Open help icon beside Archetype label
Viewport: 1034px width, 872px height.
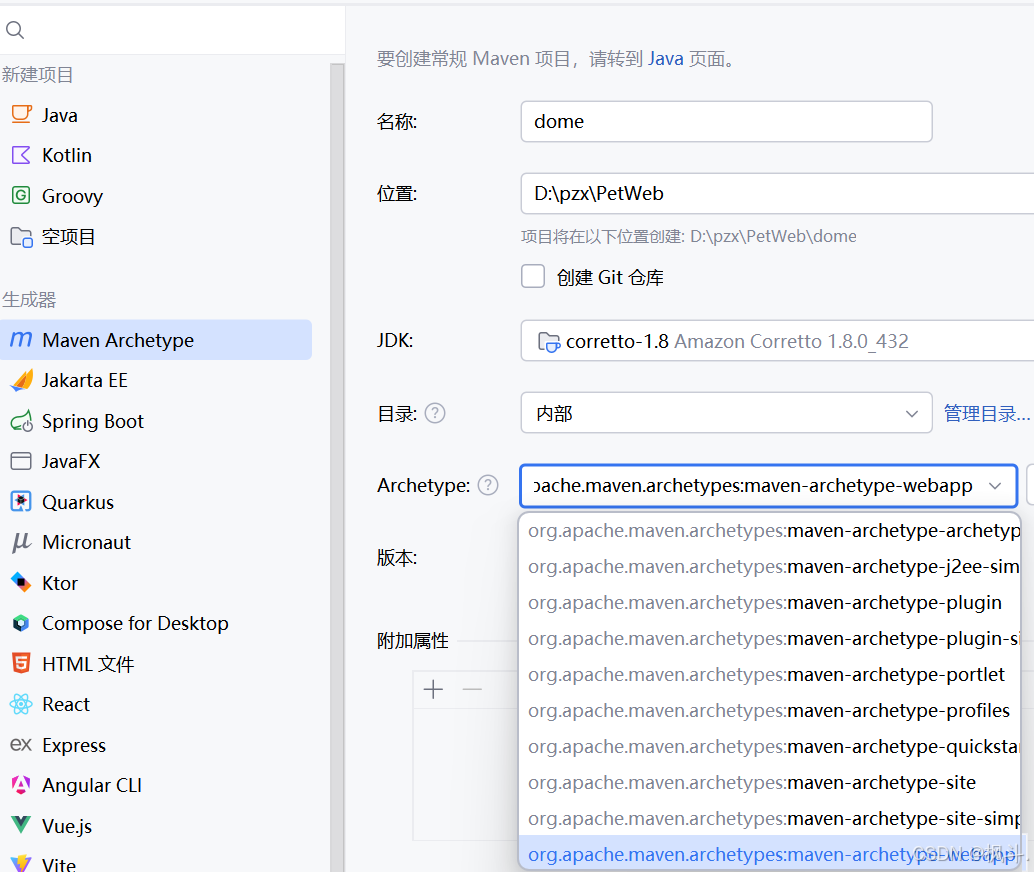pos(487,485)
